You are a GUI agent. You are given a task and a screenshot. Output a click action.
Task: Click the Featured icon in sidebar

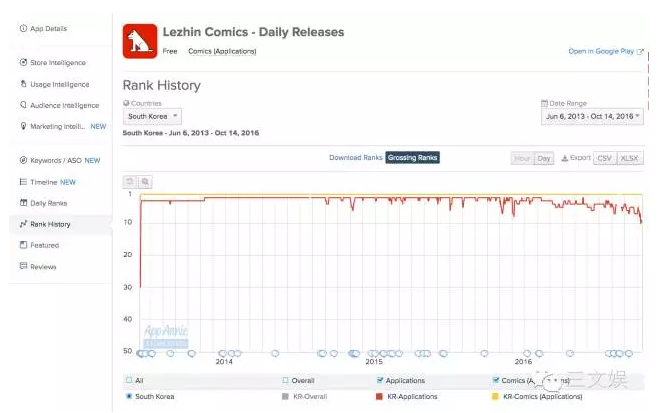click(24, 245)
